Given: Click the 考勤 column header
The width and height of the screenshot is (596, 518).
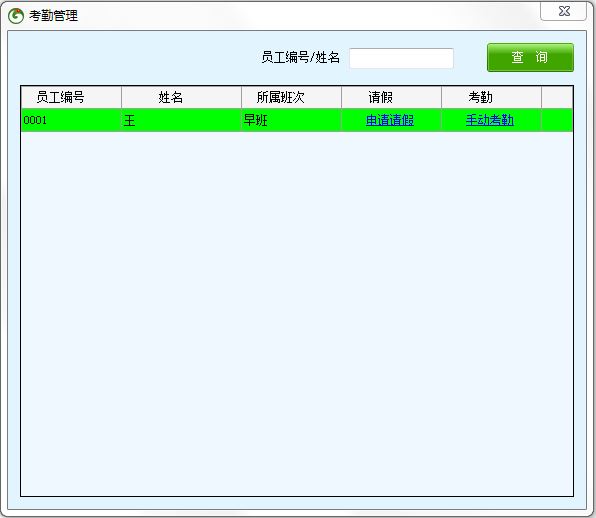Looking at the screenshot, I should (491, 97).
